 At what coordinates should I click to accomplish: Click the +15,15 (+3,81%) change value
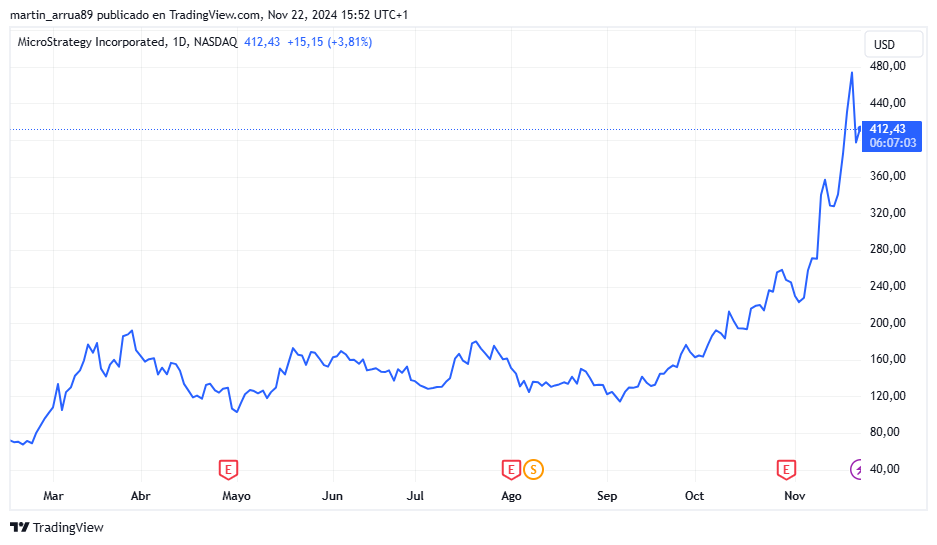(330, 42)
